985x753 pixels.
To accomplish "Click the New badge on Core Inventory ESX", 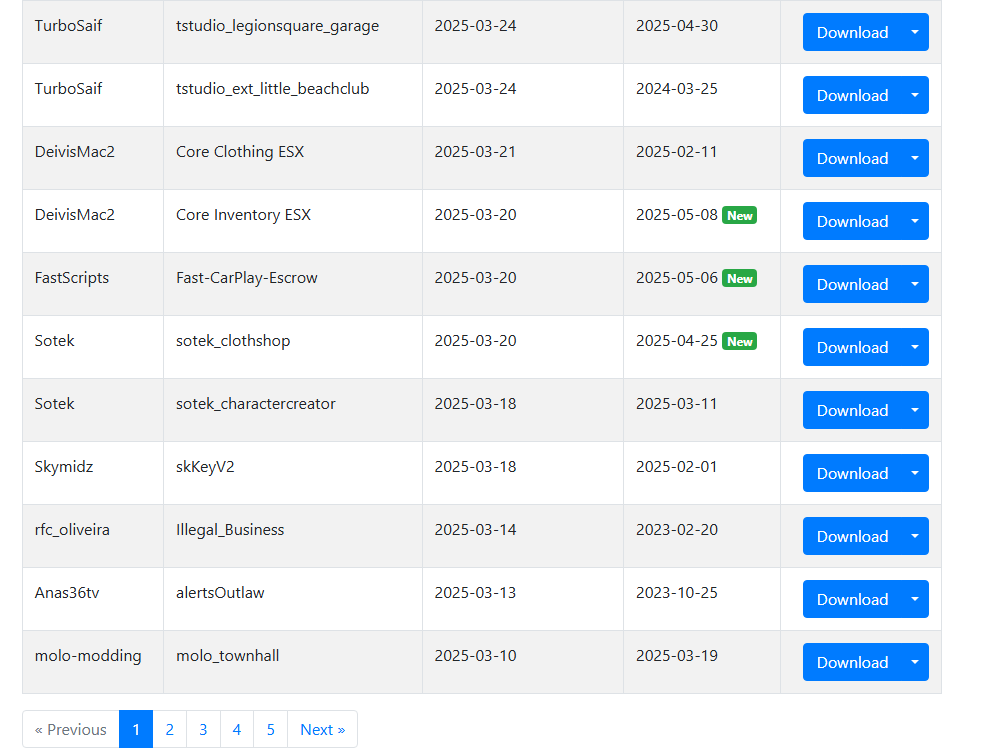I will 739,215.
